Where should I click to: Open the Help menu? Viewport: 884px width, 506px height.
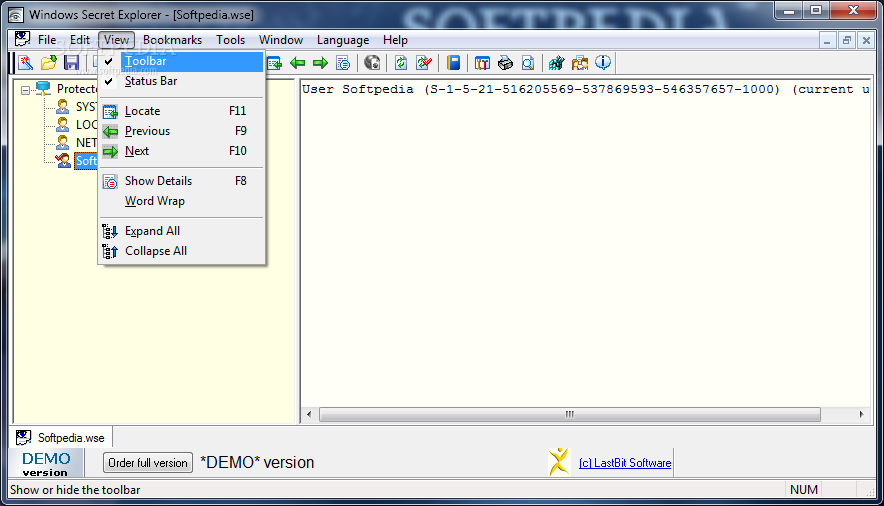point(395,40)
